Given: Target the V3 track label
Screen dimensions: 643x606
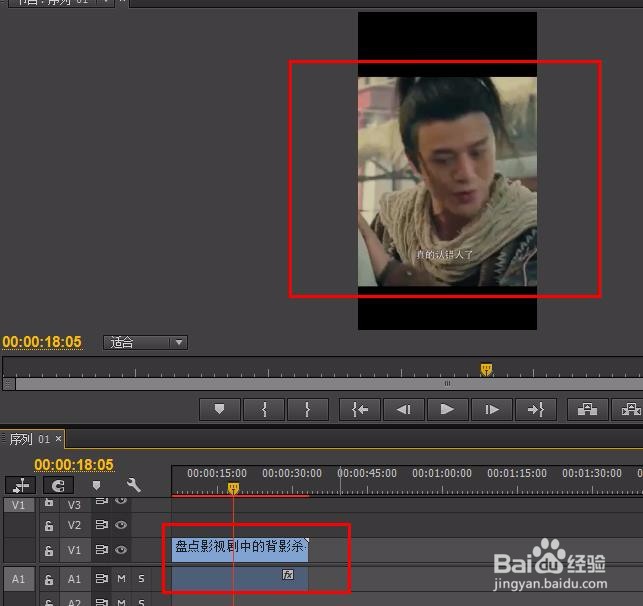Looking at the screenshot, I should click(74, 505).
